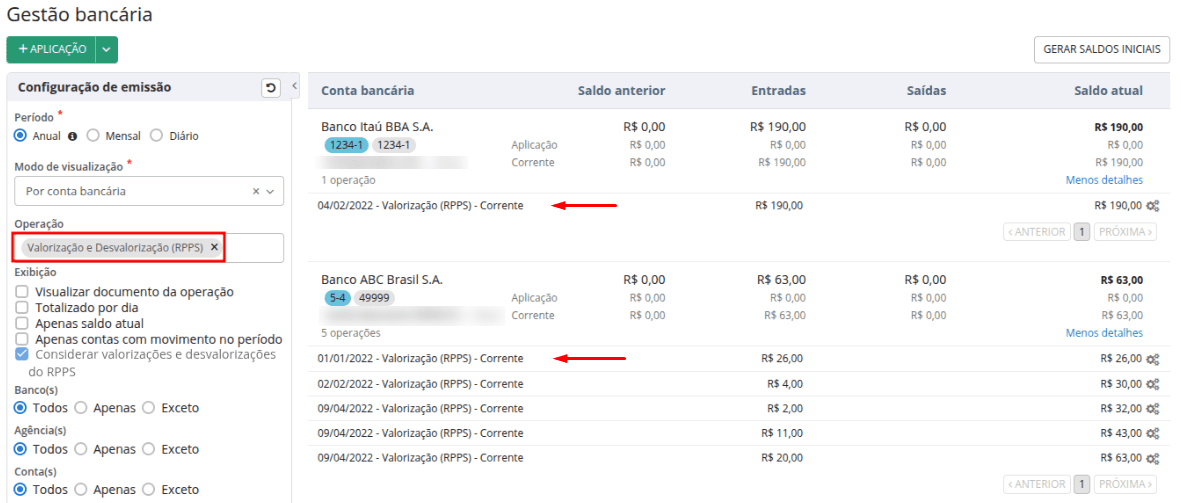Click the Saldo atual column header
Viewport: 1181px width, 503px height.
[x=1109, y=90]
